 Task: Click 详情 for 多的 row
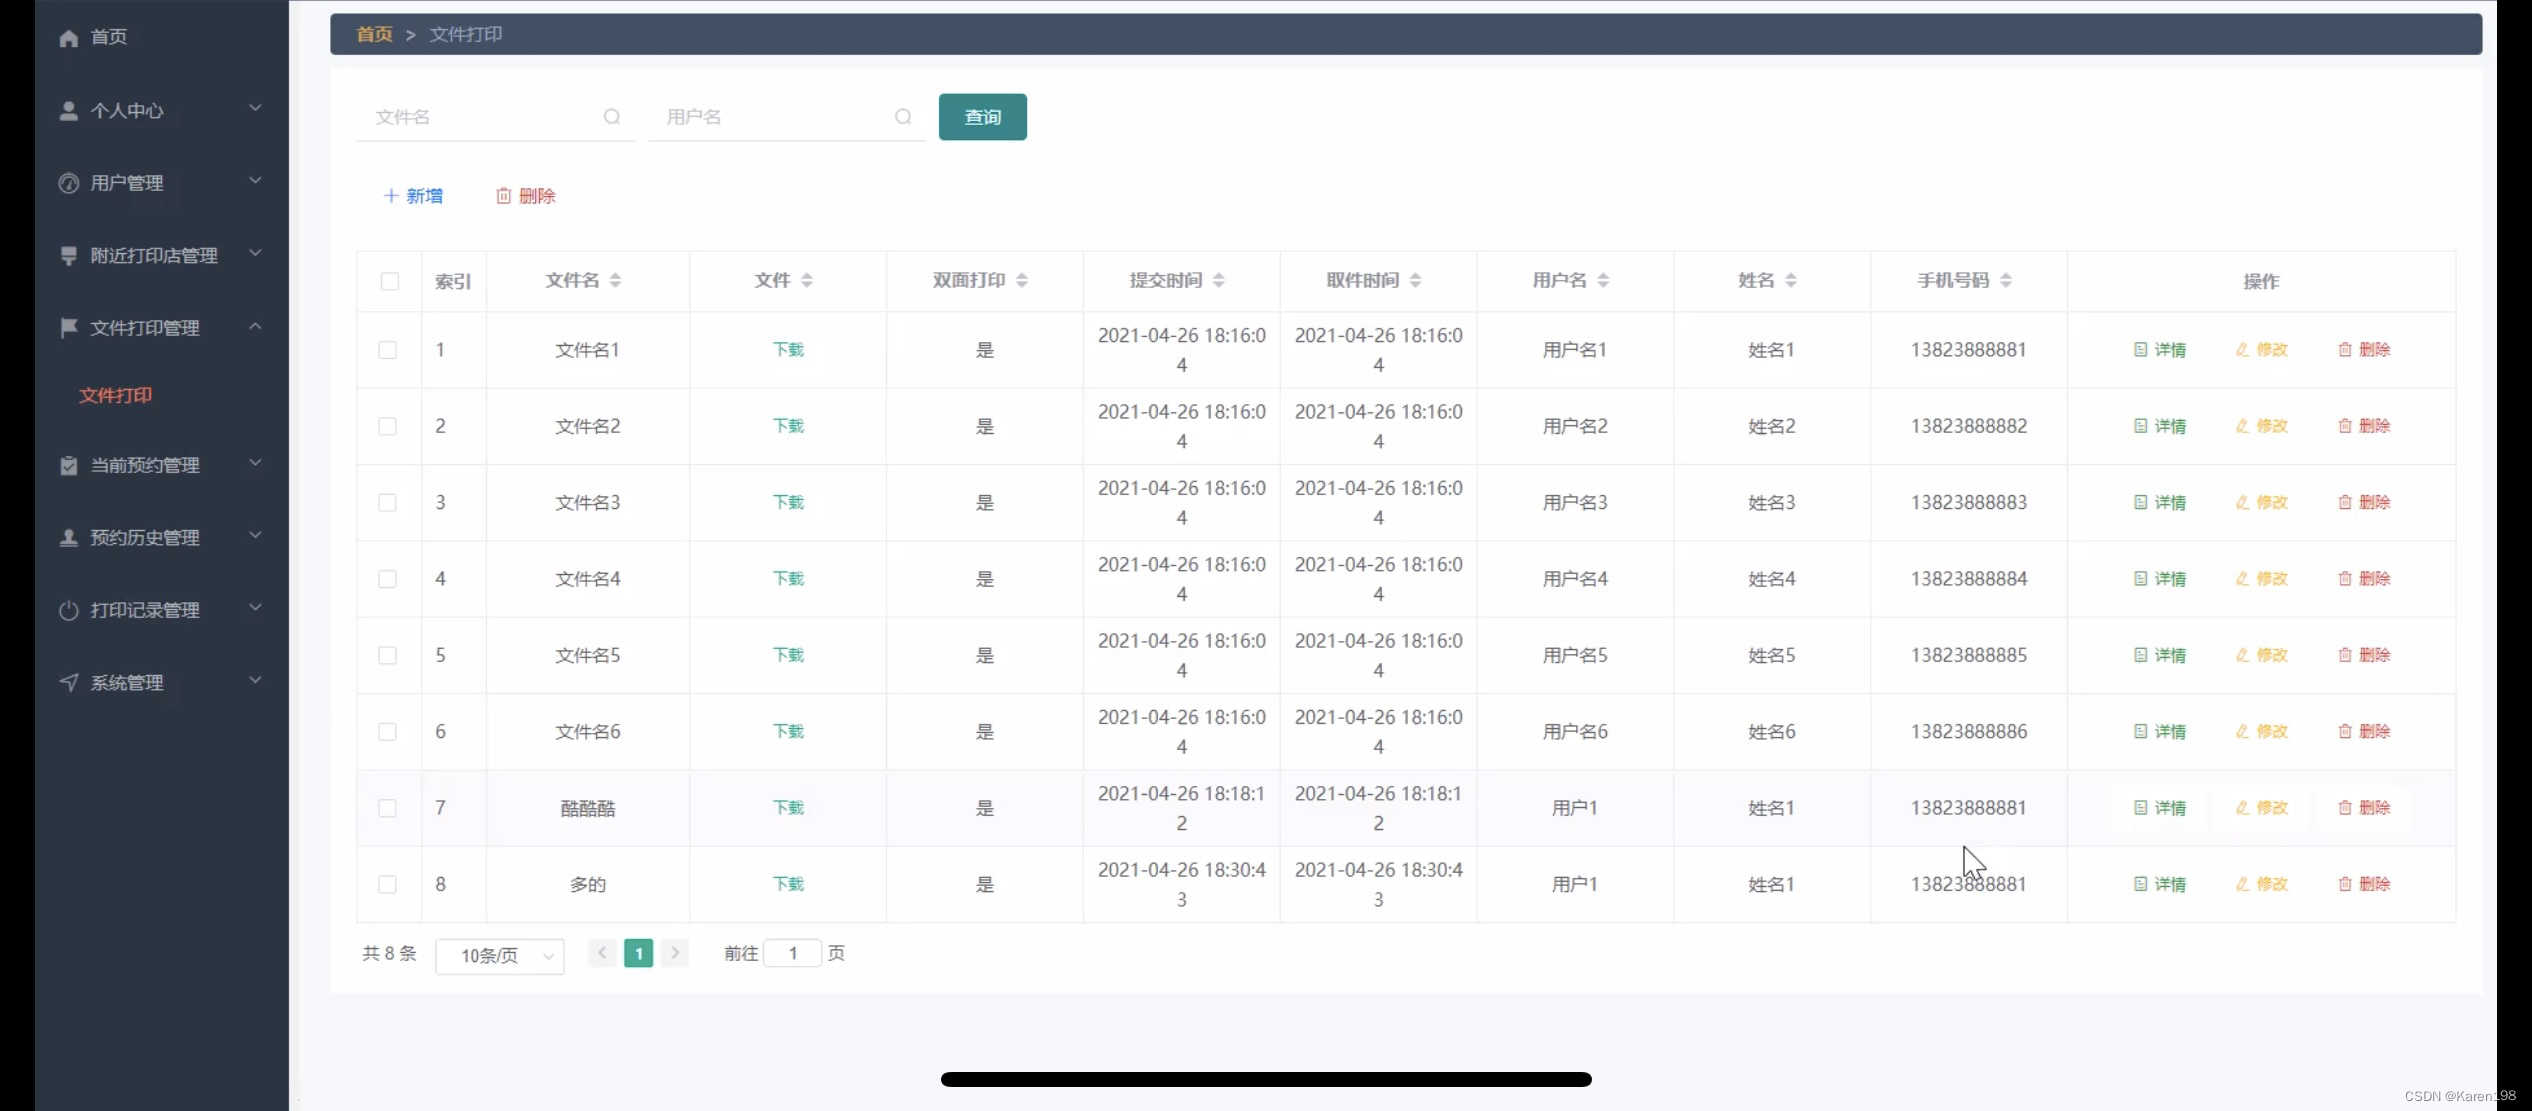(2160, 884)
